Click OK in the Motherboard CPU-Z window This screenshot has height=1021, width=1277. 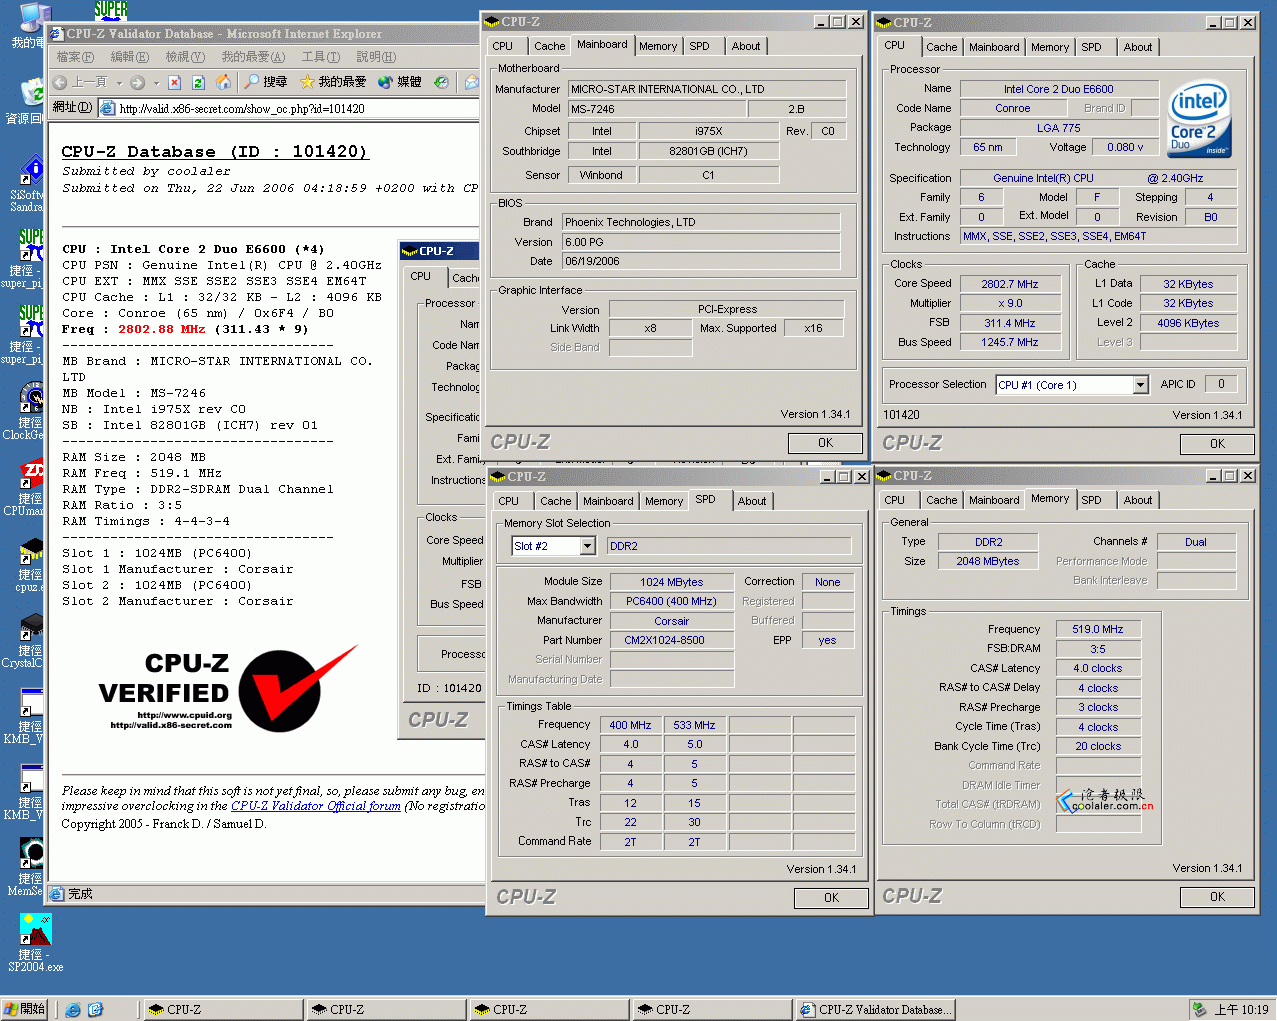coord(825,443)
